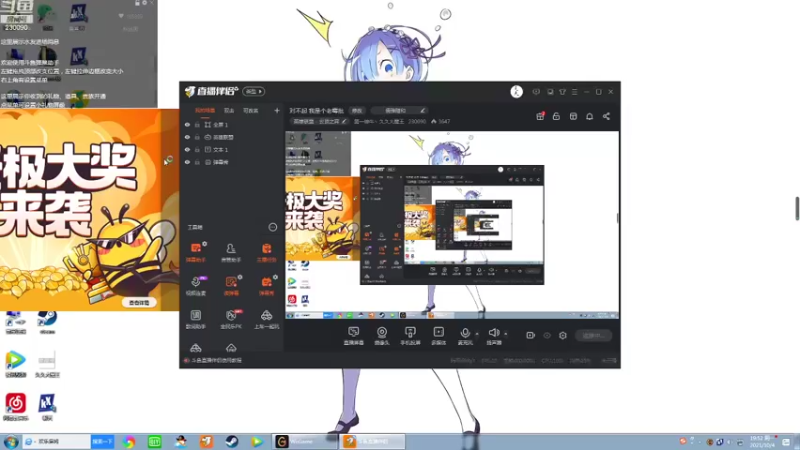Select the 弹幕秀 source row
This screenshot has height=450, width=800.
coord(232,162)
